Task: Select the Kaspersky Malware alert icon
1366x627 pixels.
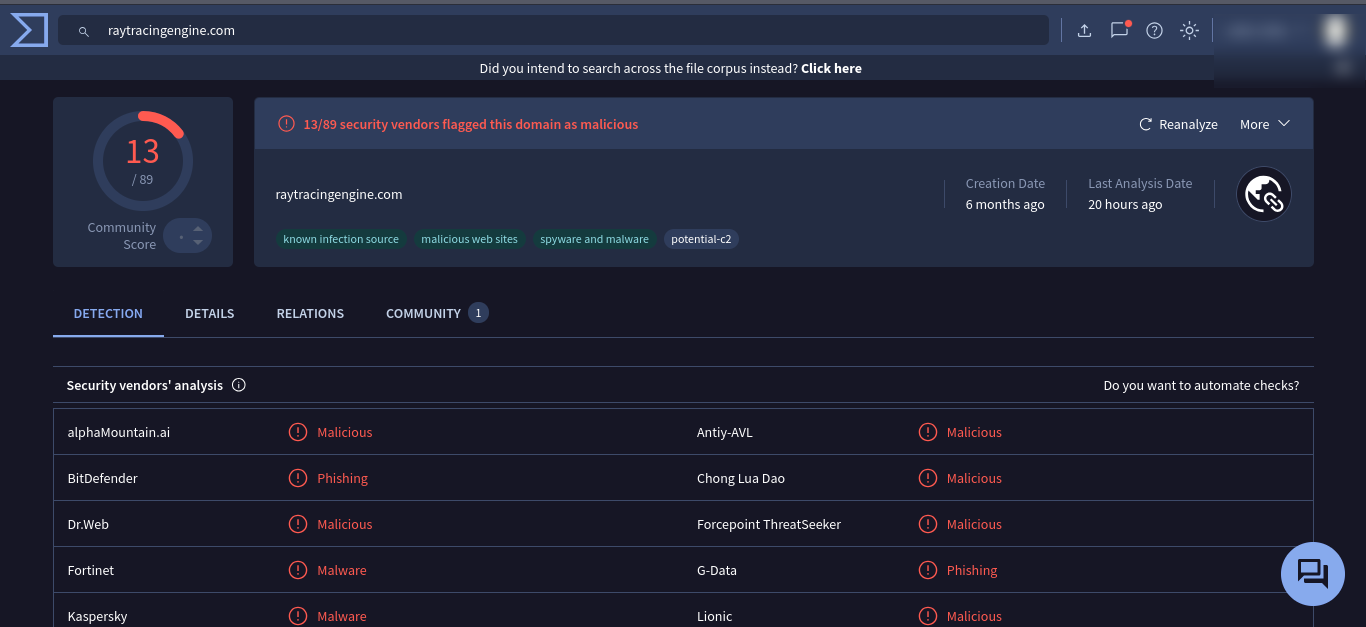Action: click(x=298, y=616)
